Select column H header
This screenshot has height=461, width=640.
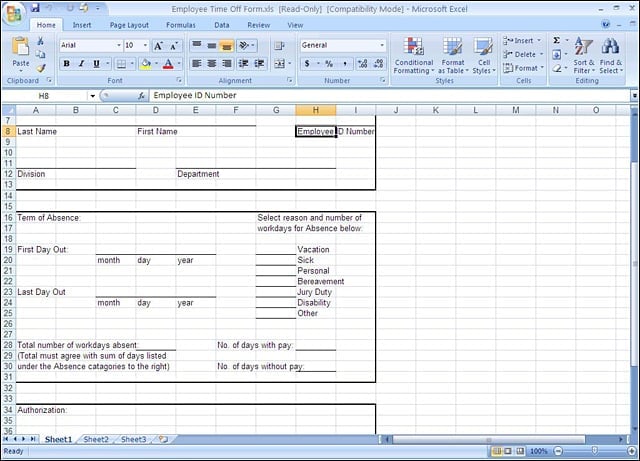(316, 110)
